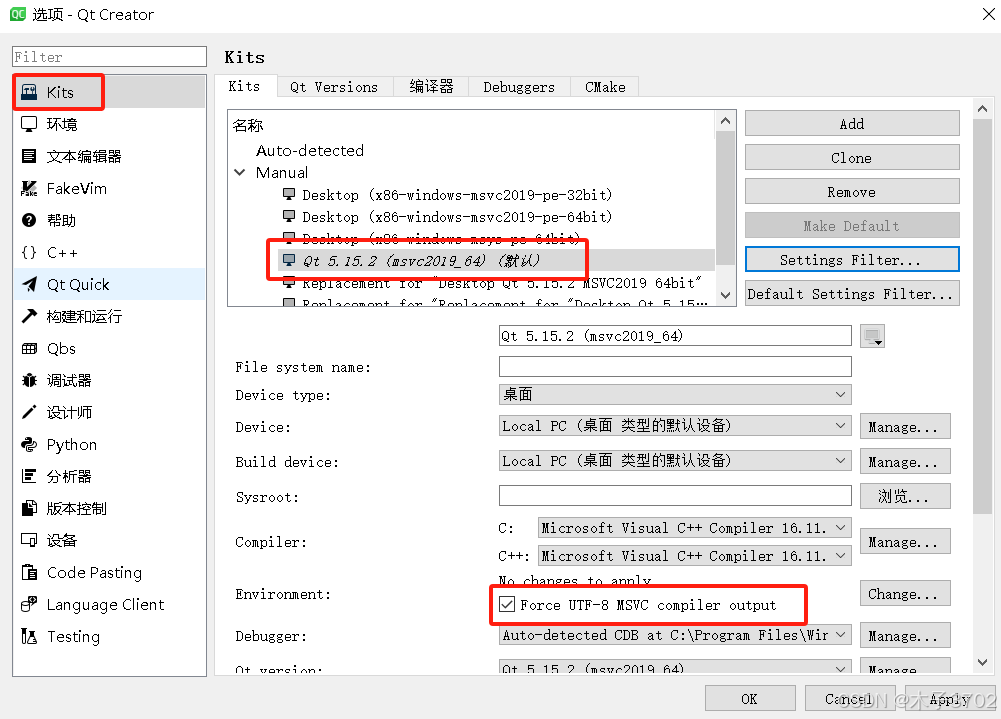
Task: Open the 设备 settings category
Action: coord(109,540)
